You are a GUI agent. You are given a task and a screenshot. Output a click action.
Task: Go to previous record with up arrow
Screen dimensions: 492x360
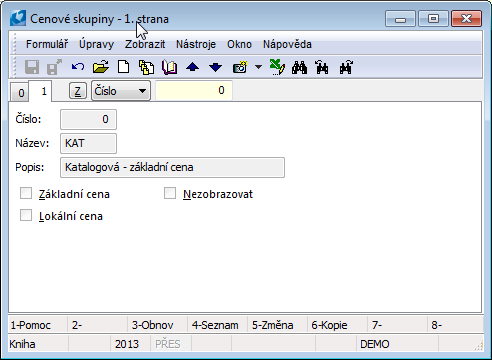coord(192,67)
